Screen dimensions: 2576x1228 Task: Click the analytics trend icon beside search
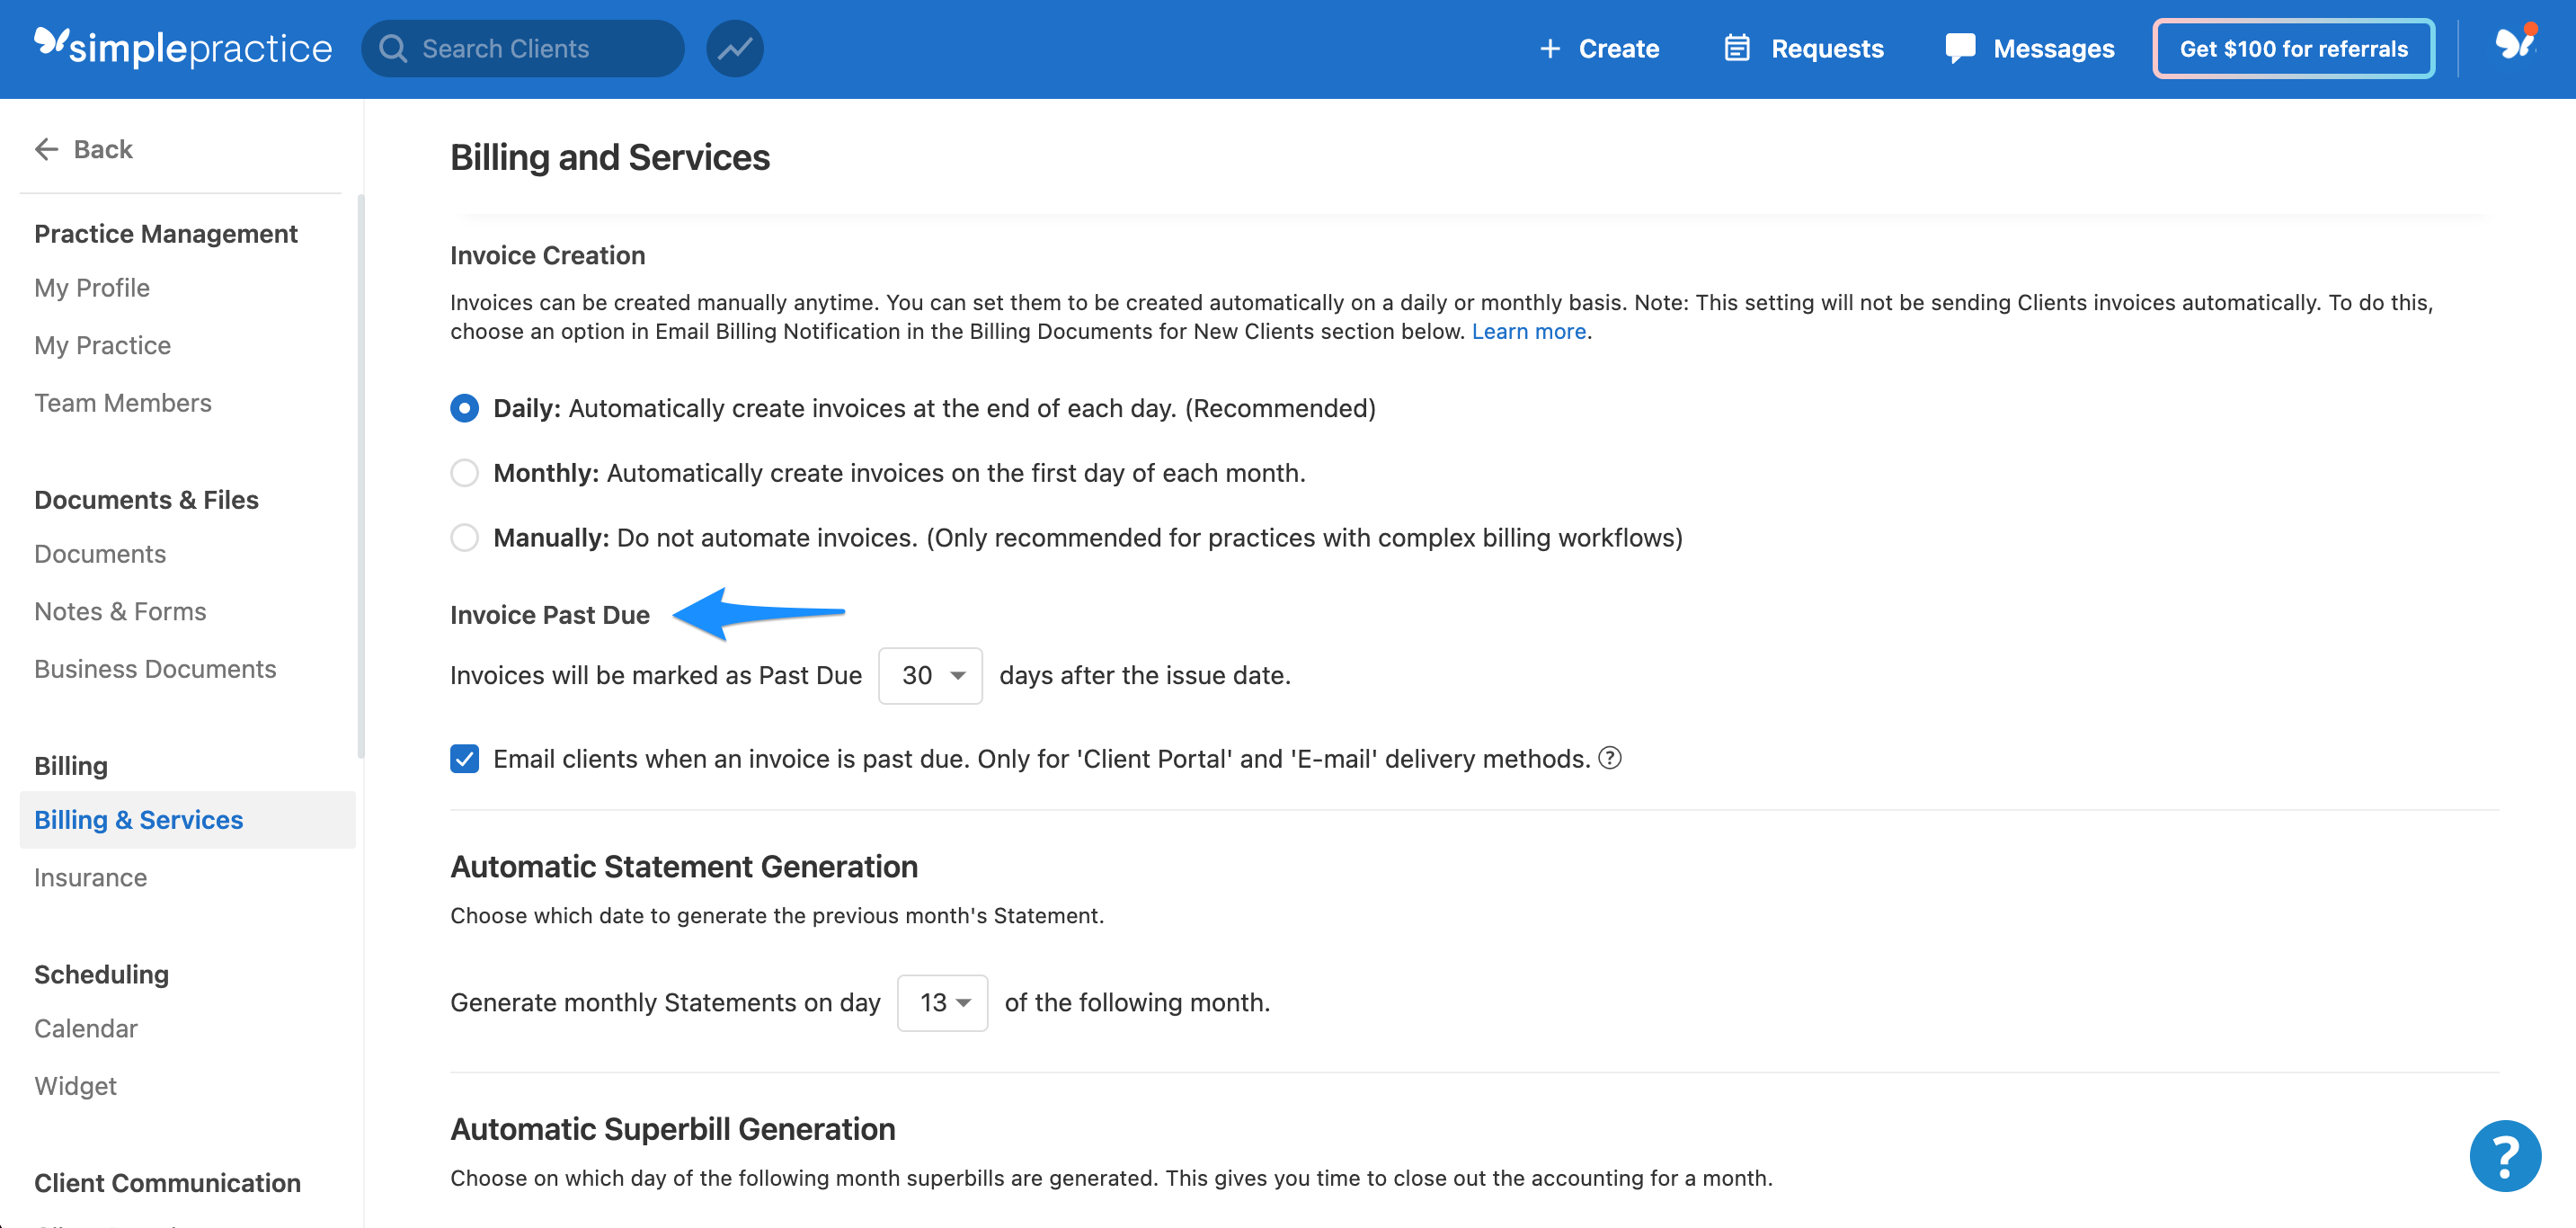coord(735,48)
